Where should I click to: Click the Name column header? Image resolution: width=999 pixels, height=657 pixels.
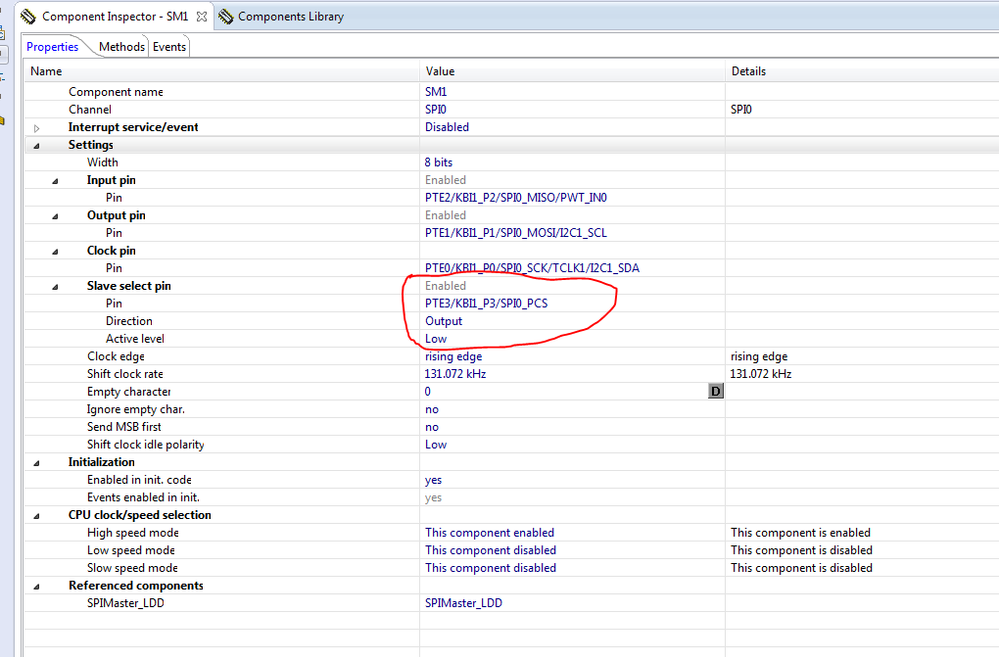tap(46, 71)
